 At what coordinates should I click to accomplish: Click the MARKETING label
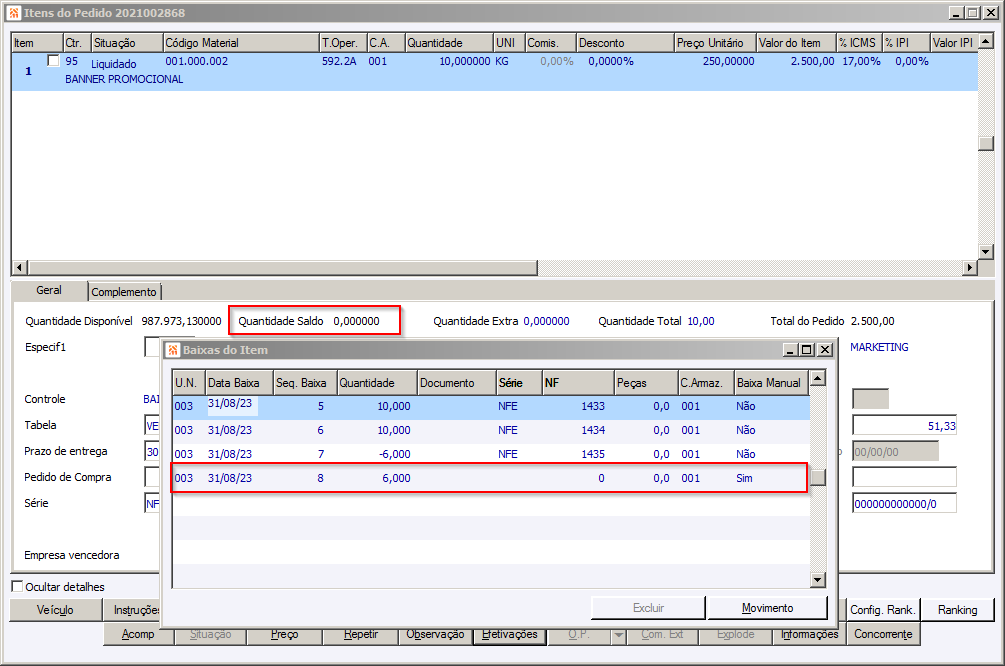(879, 347)
